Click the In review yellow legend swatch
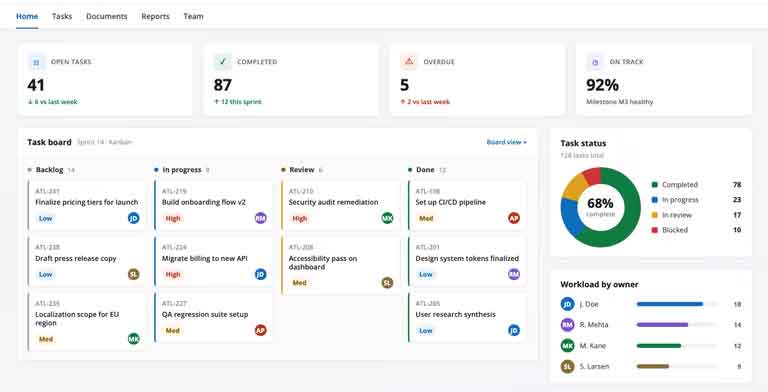This screenshot has width=768, height=392. click(x=654, y=215)
